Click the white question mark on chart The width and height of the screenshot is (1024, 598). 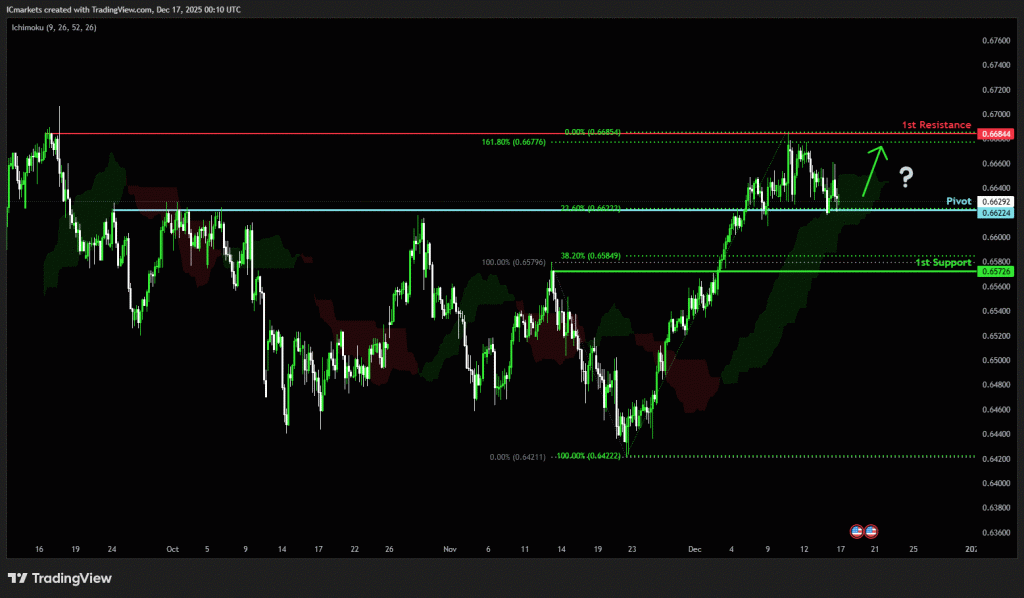coord(906,178)
